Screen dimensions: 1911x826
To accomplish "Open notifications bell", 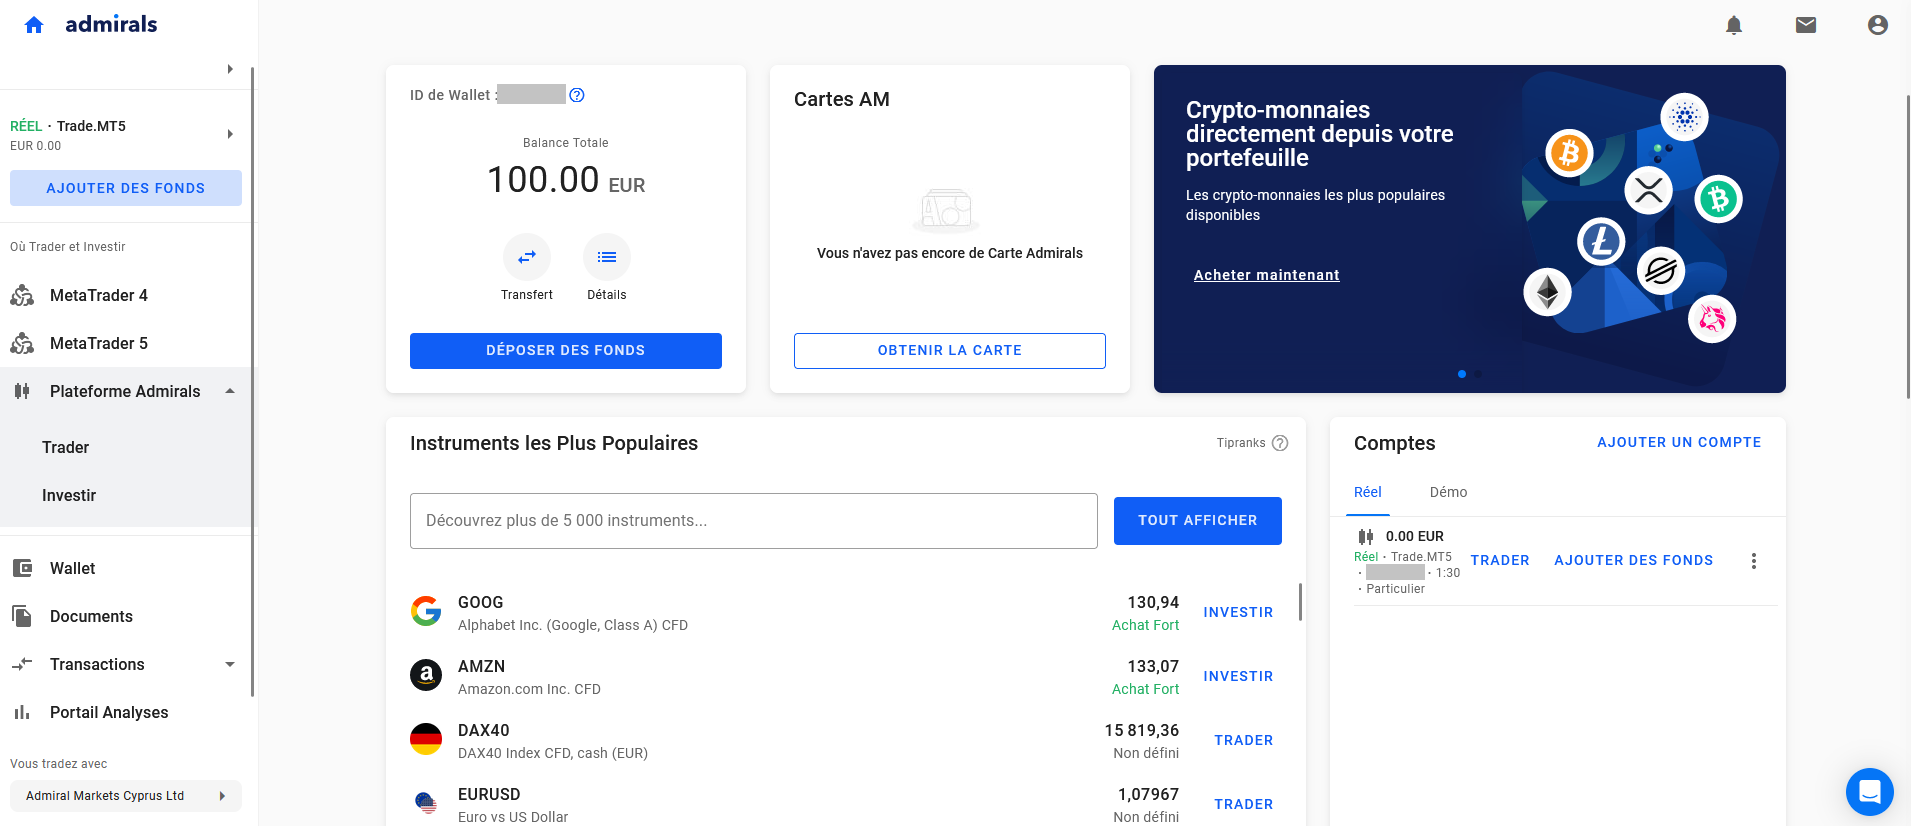I will [x=1734, y=25].
